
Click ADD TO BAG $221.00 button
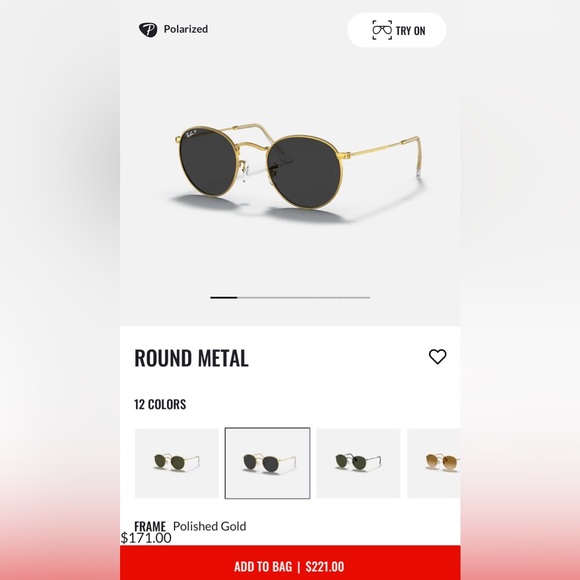coord(290,566)
